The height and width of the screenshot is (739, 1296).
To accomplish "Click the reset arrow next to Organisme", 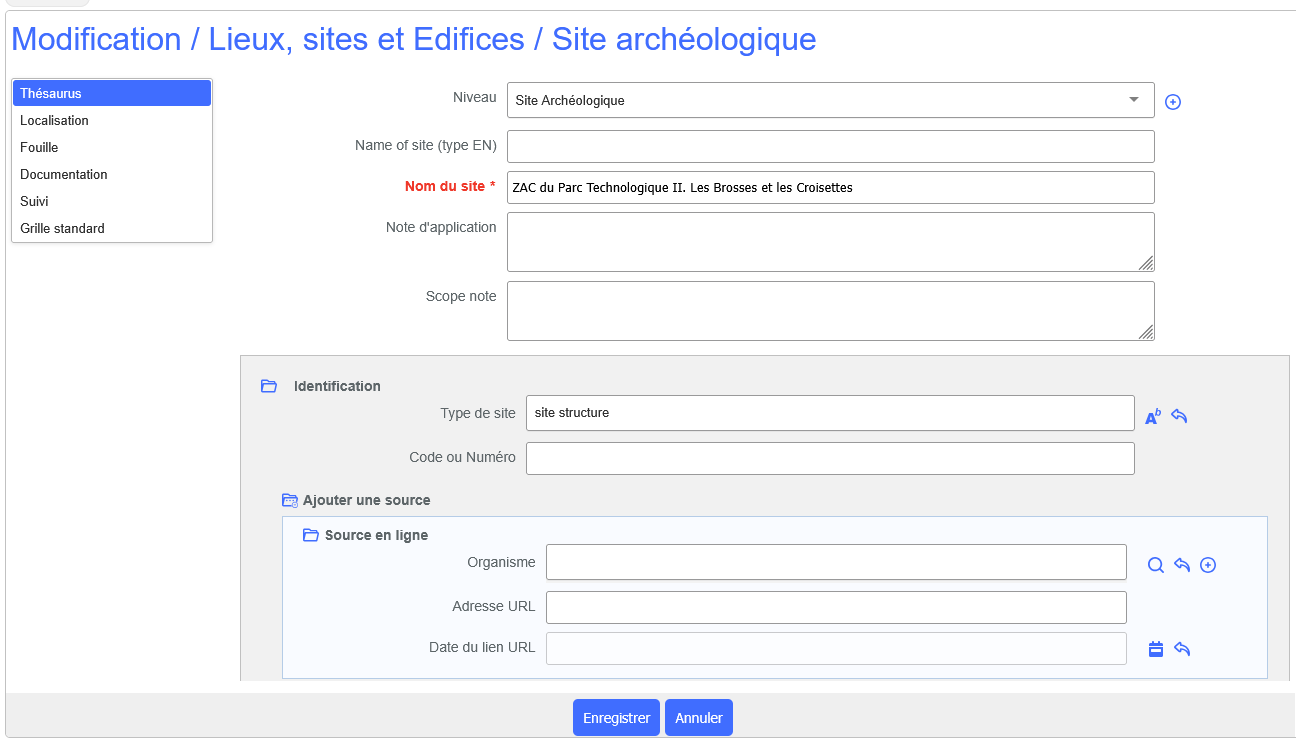I will (x=1181, y=565).
